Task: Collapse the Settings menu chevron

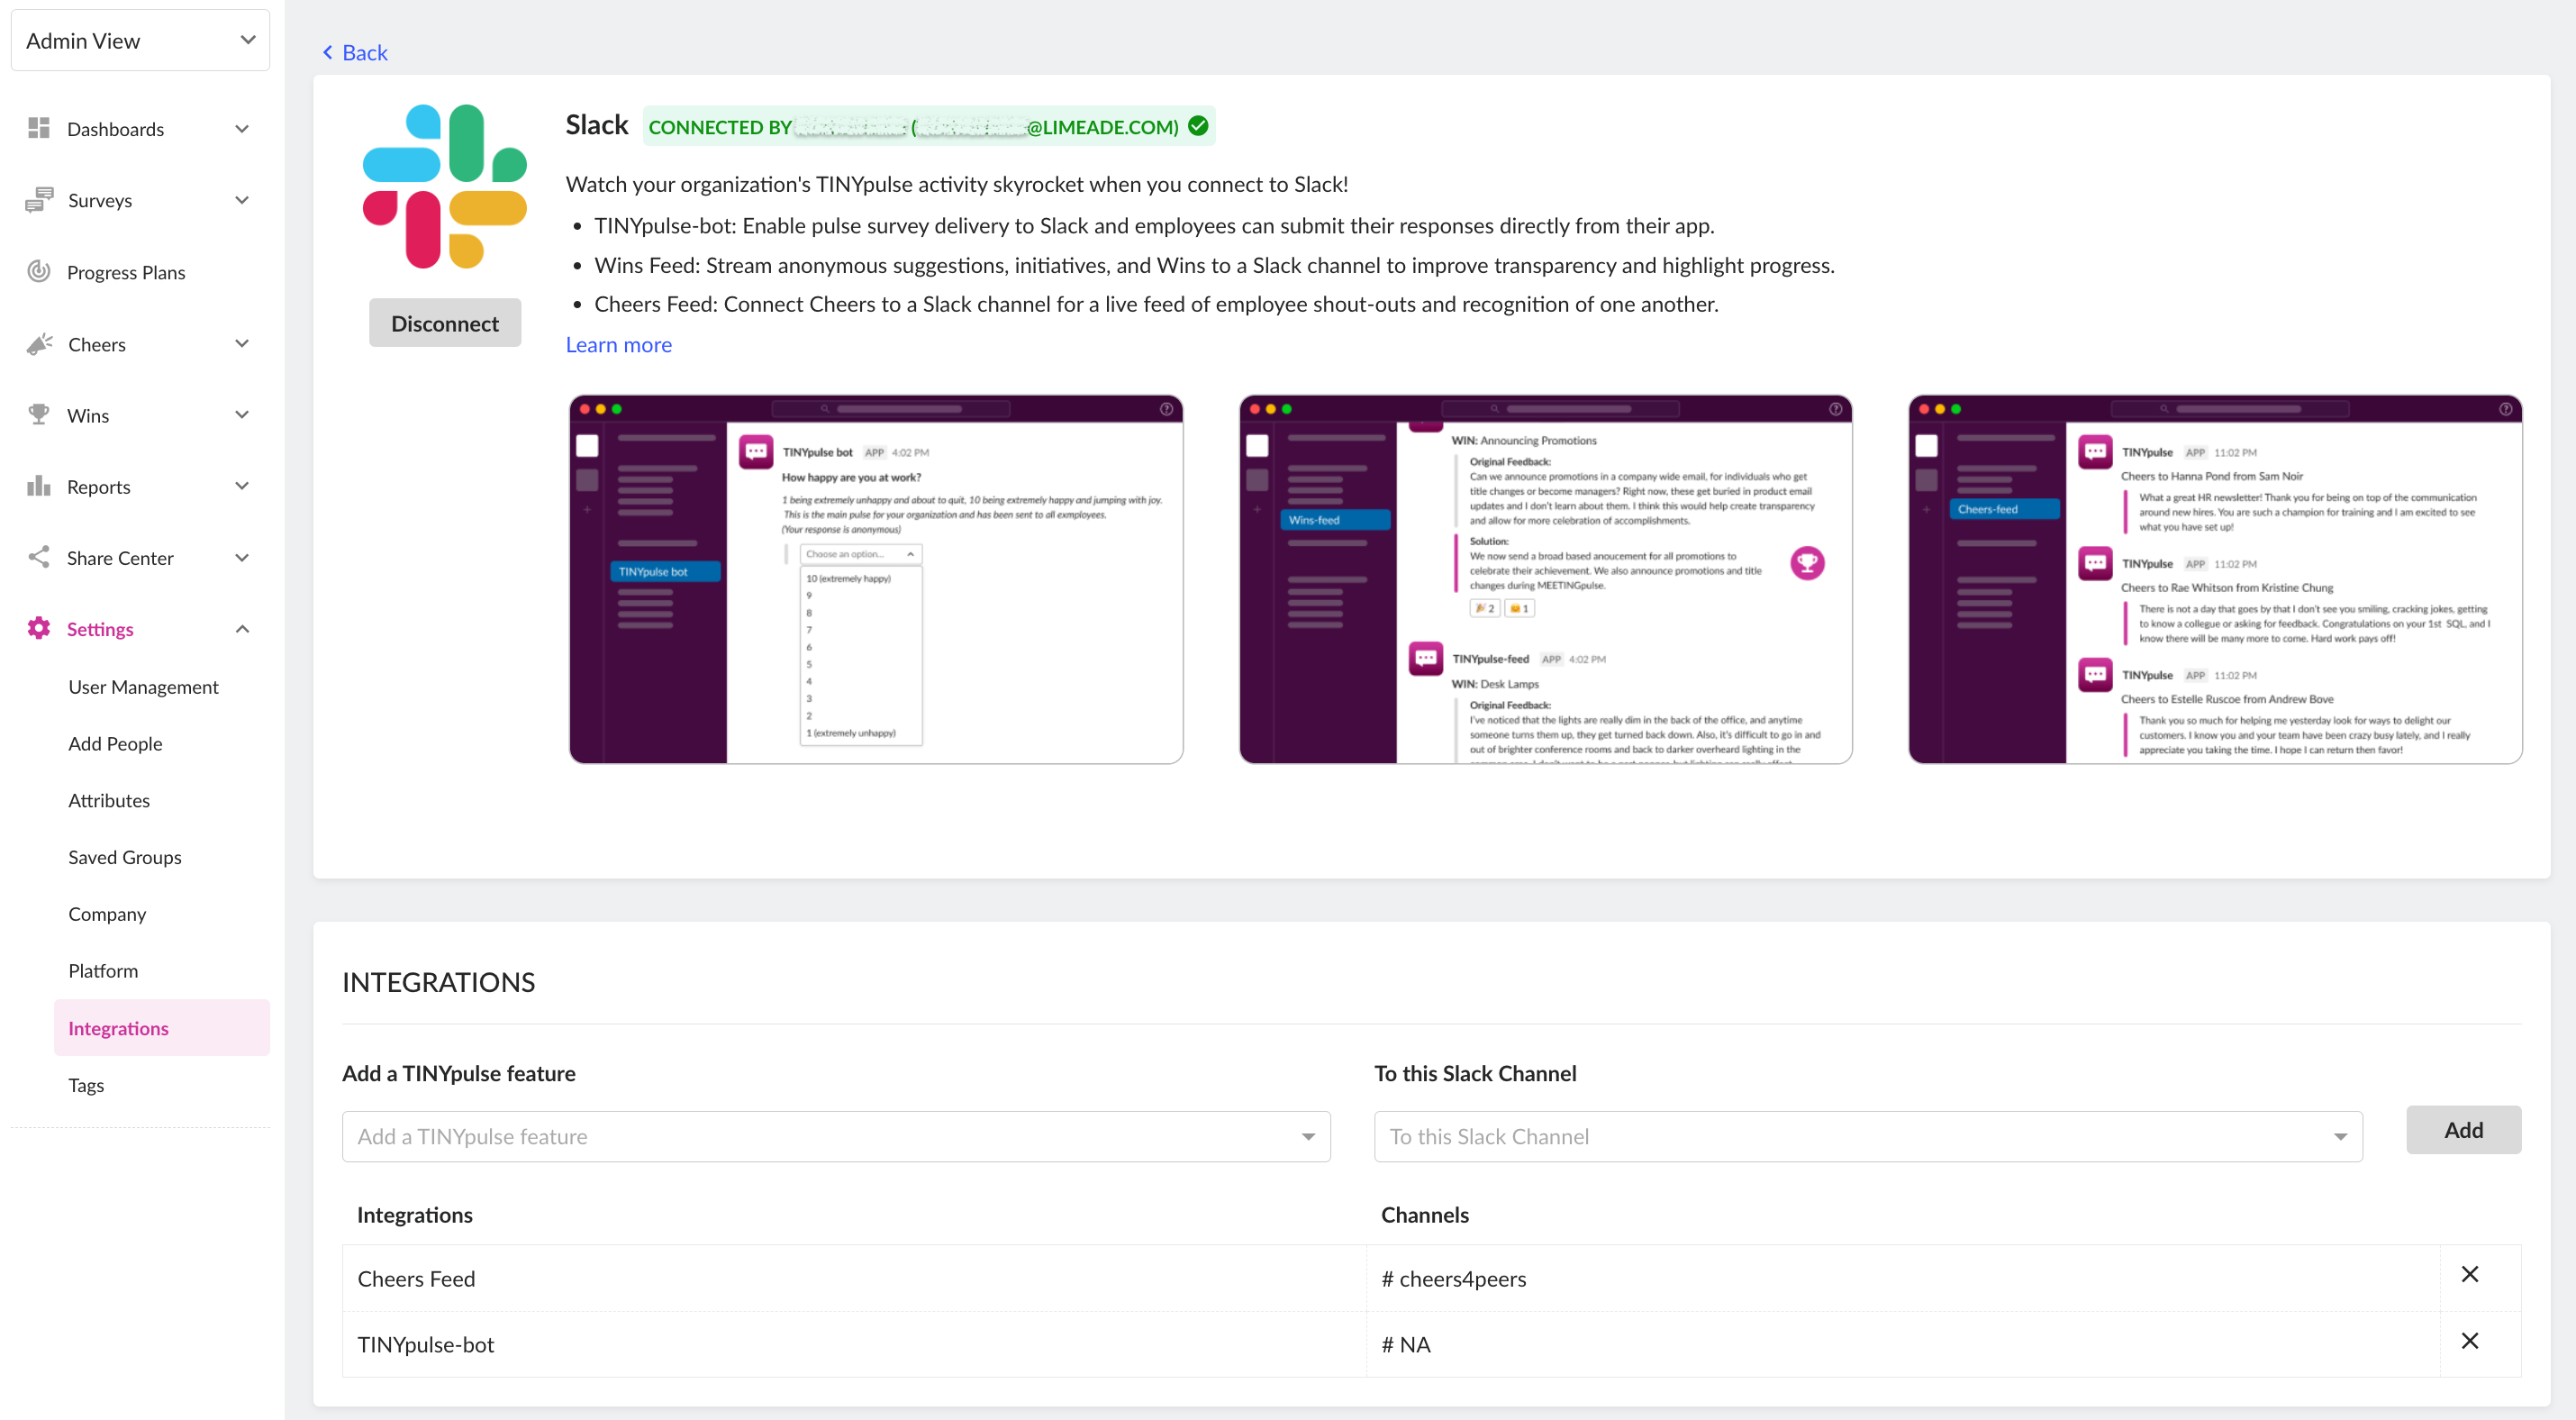Action: pos(242,629)
